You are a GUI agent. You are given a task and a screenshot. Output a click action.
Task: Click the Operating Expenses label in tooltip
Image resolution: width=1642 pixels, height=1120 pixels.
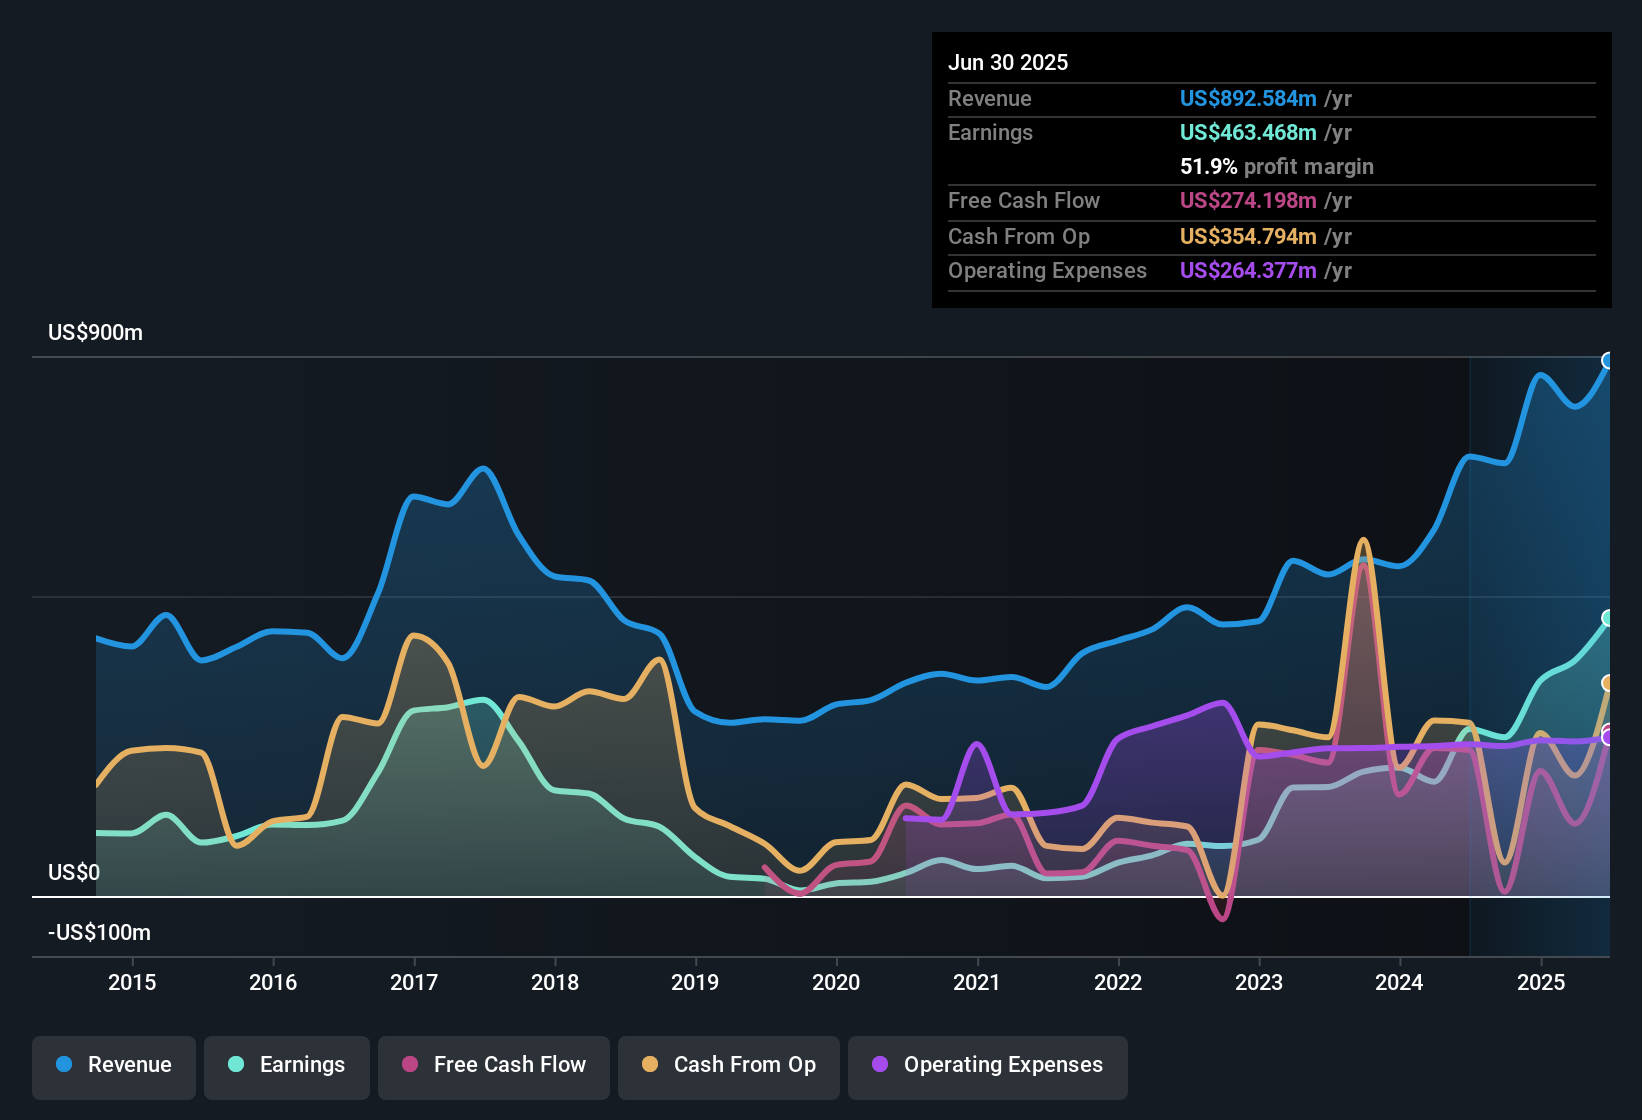[x=1047, y=270]
